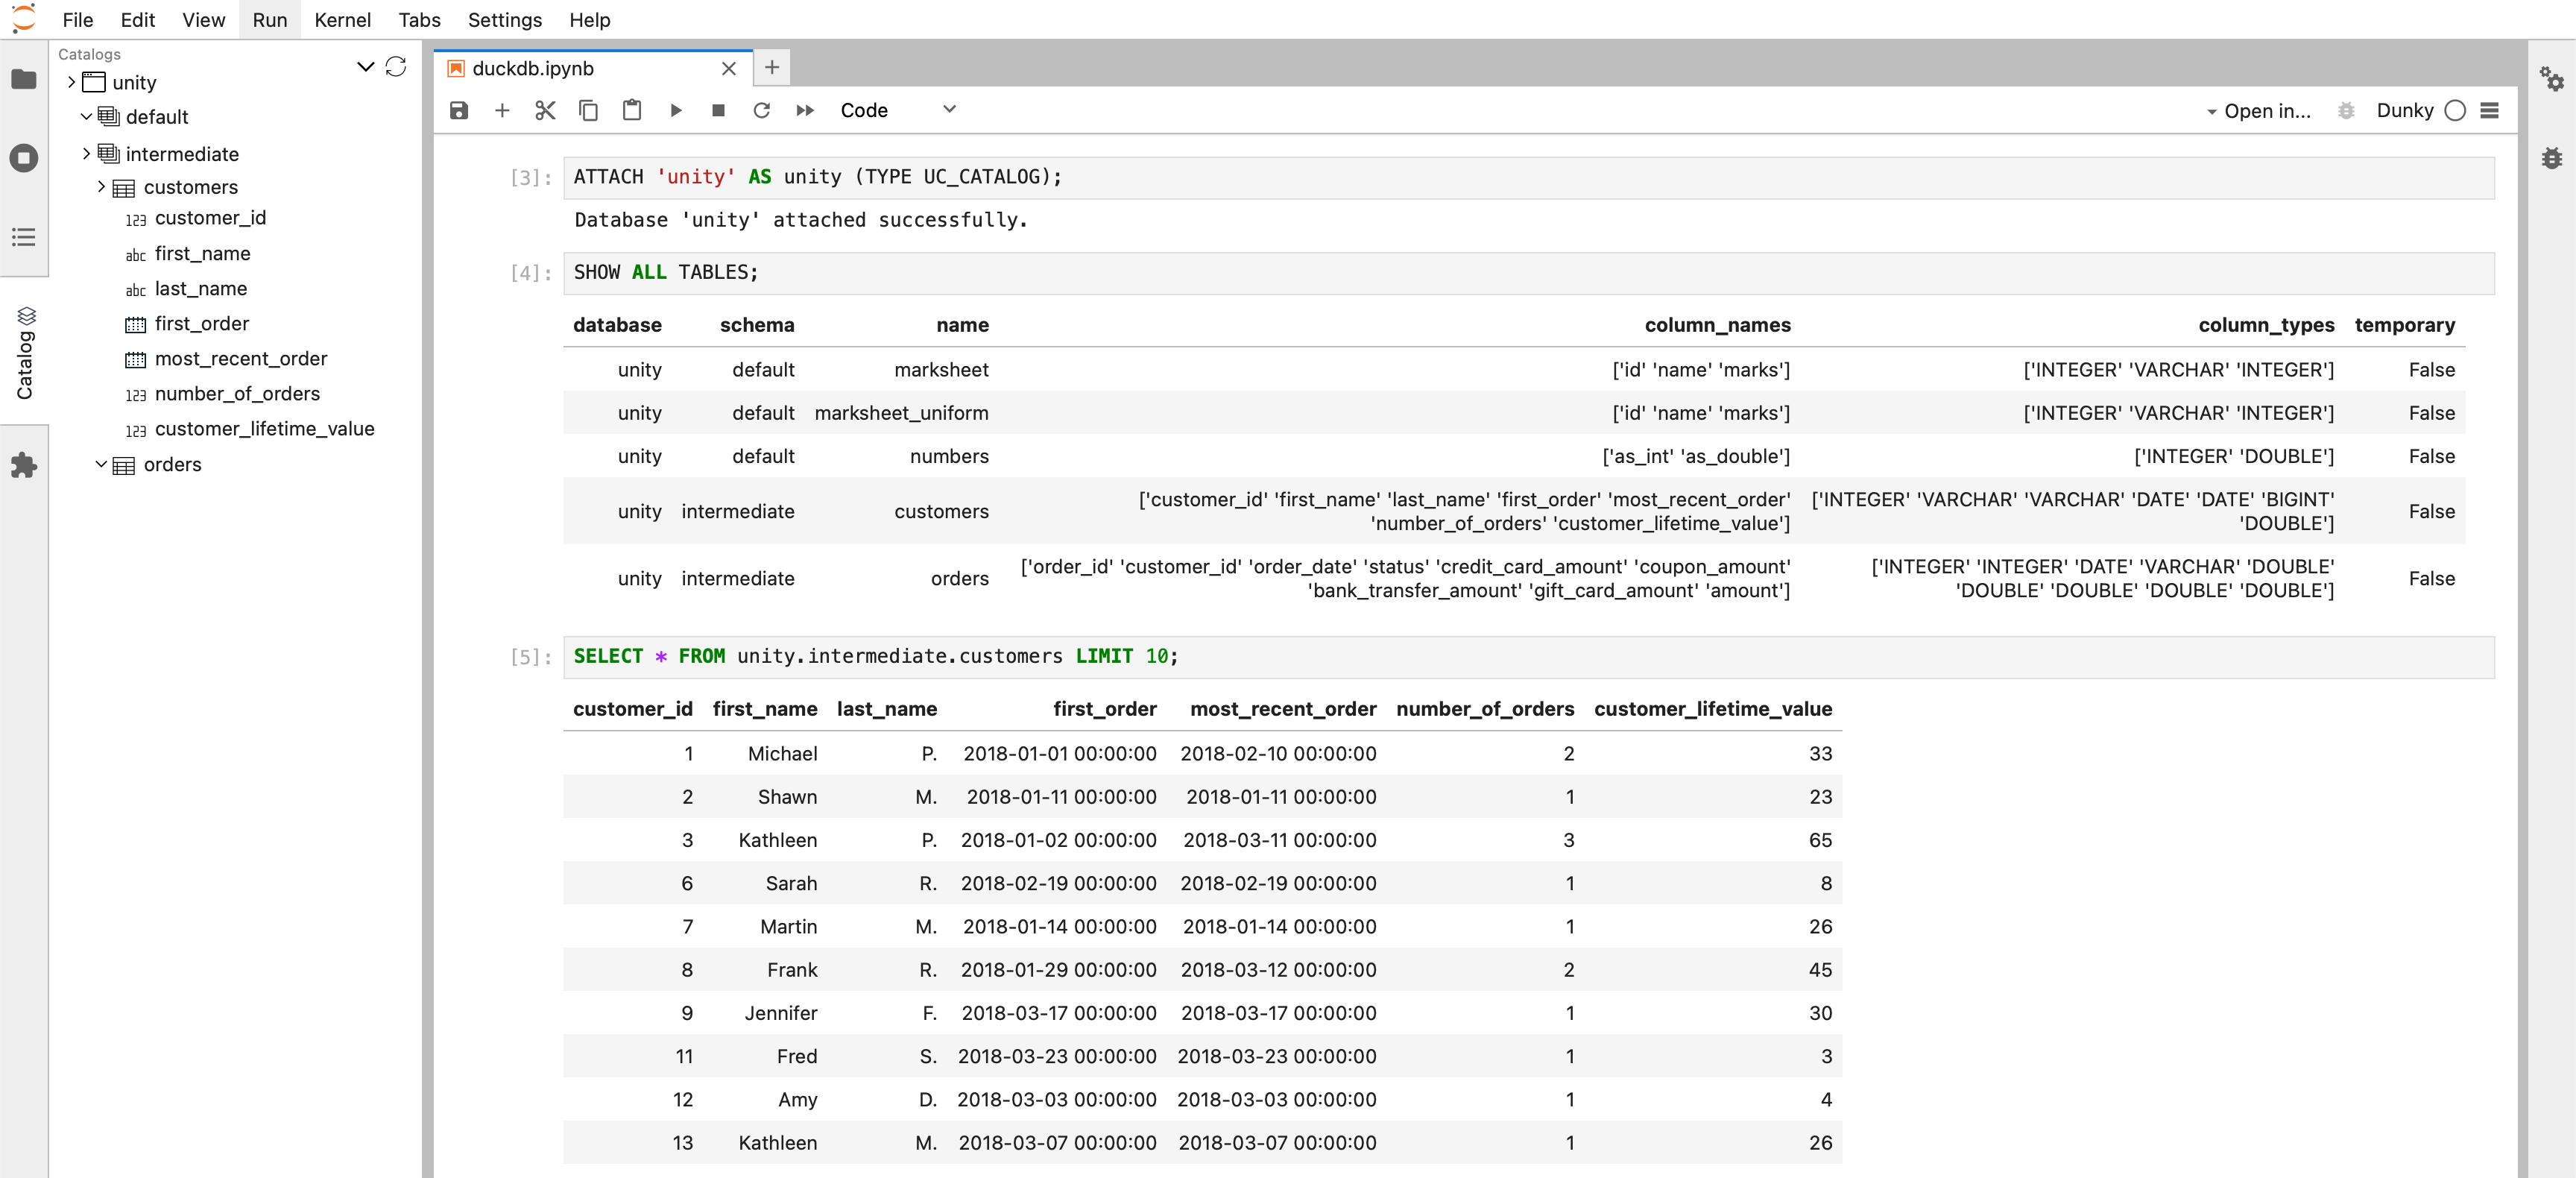This screenshot has width=2576, height=1178.
Task: Click the Dunky kernel name
Action: (x=2405, y=110)
